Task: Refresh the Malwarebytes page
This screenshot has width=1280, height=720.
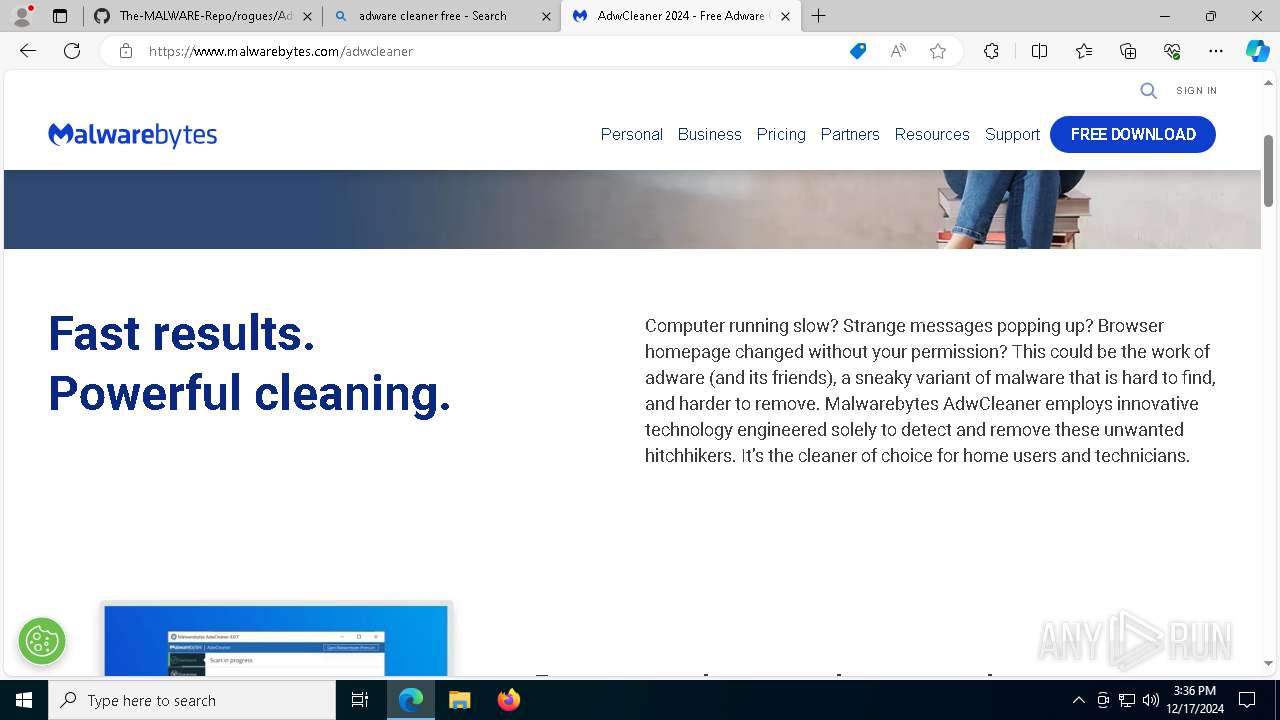Action: (x=72, y=51)
